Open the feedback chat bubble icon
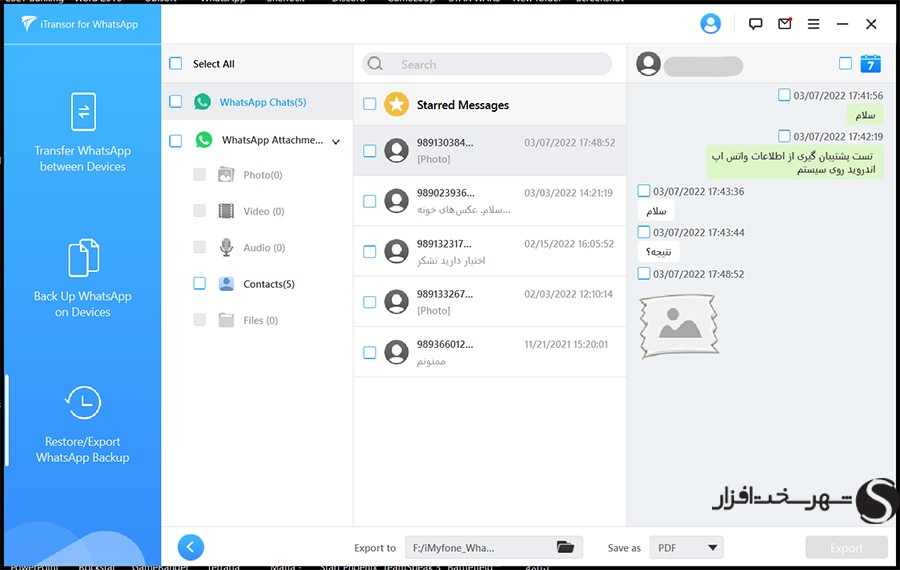Viewport: 900px width, 570px height. pos(755,24)
